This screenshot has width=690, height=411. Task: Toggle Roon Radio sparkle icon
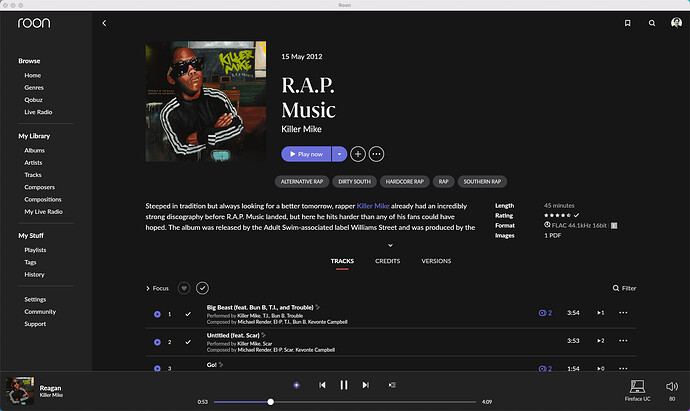[297, 385]
